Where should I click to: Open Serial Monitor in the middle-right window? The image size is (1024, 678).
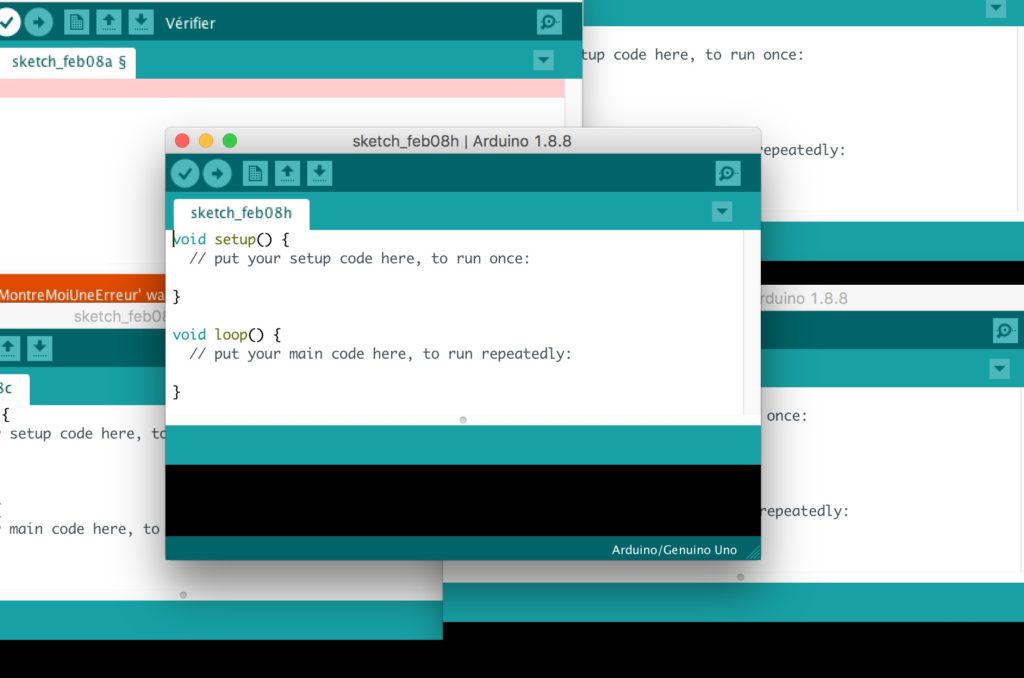(1005, 330)
